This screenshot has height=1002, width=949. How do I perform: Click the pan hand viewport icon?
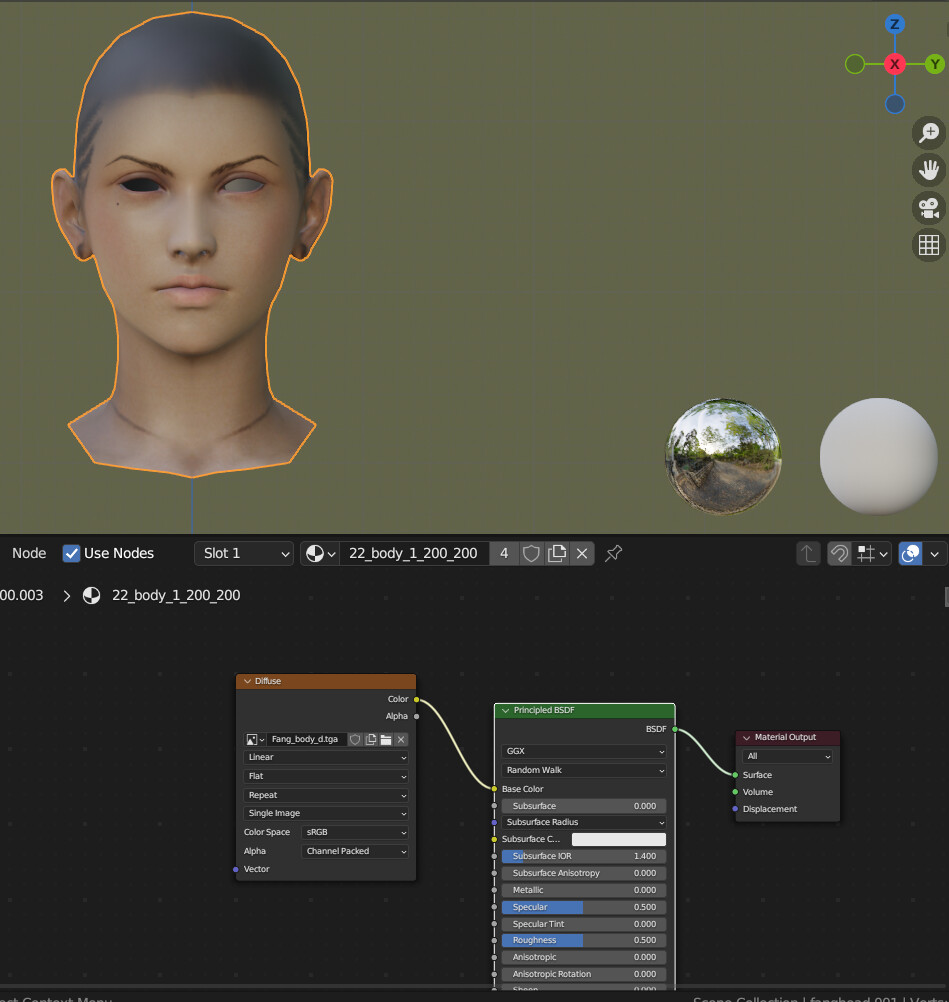tap(929, 170)
